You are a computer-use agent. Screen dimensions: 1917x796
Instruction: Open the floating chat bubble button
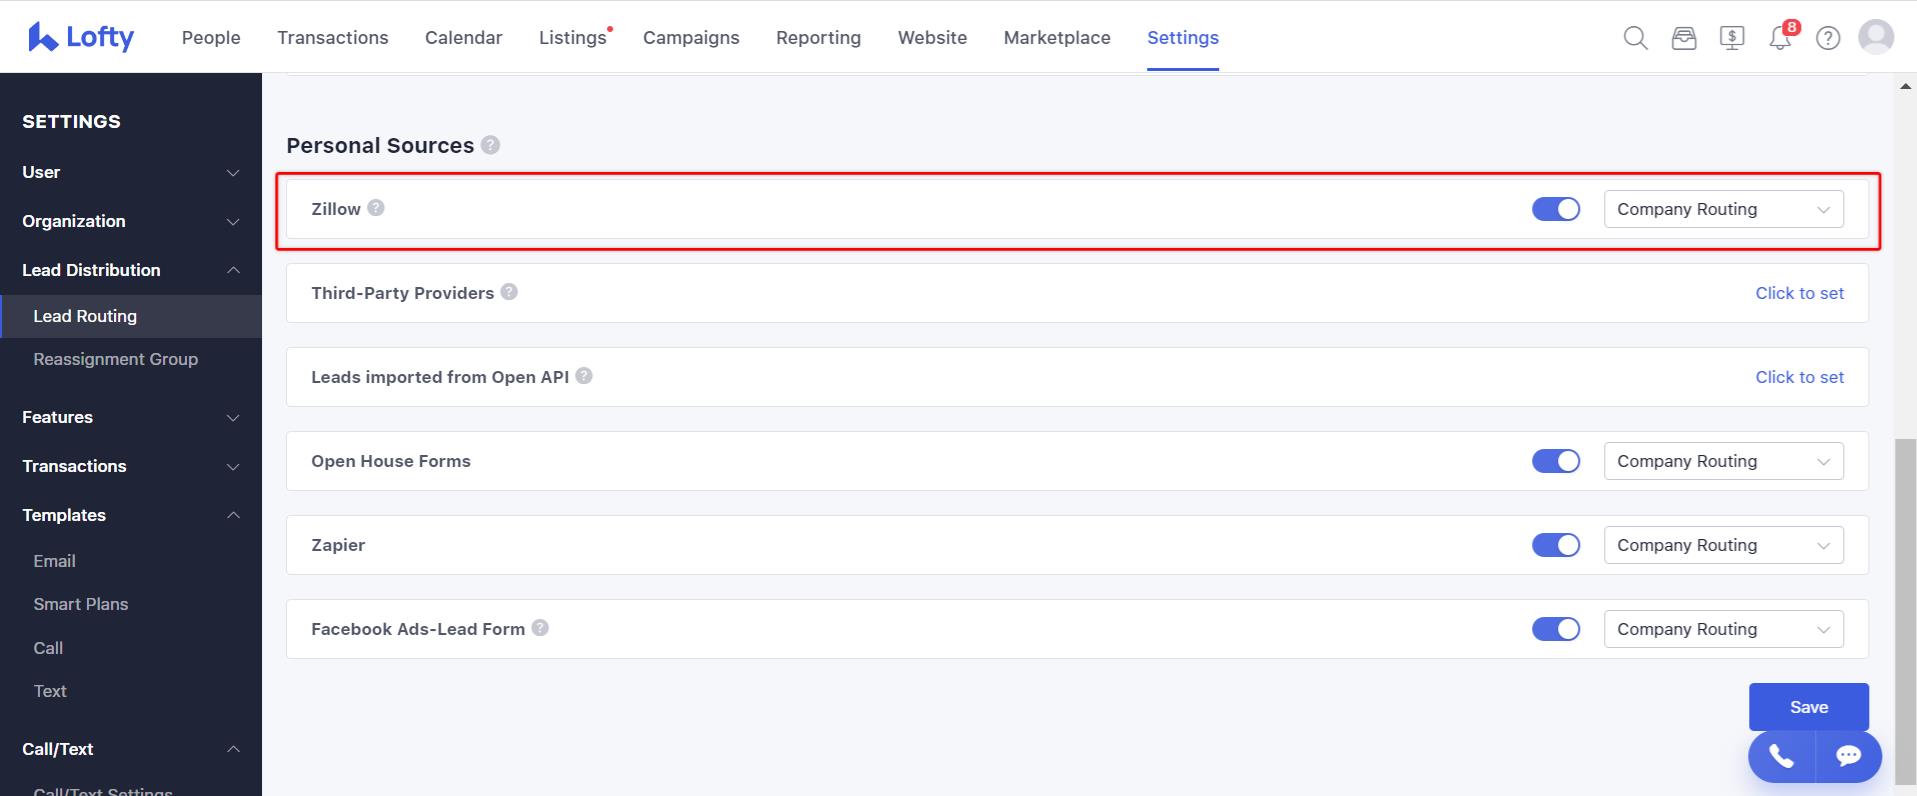click(1848, 756)
